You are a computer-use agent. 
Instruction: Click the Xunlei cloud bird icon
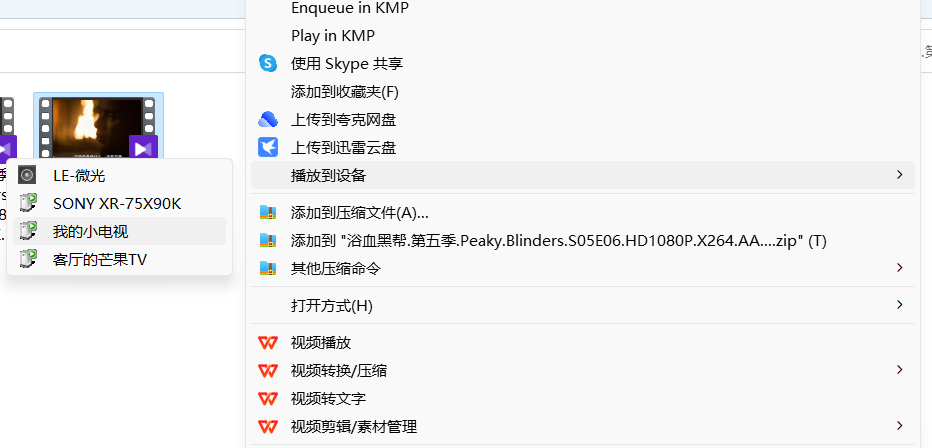click(x=268, y=147)
